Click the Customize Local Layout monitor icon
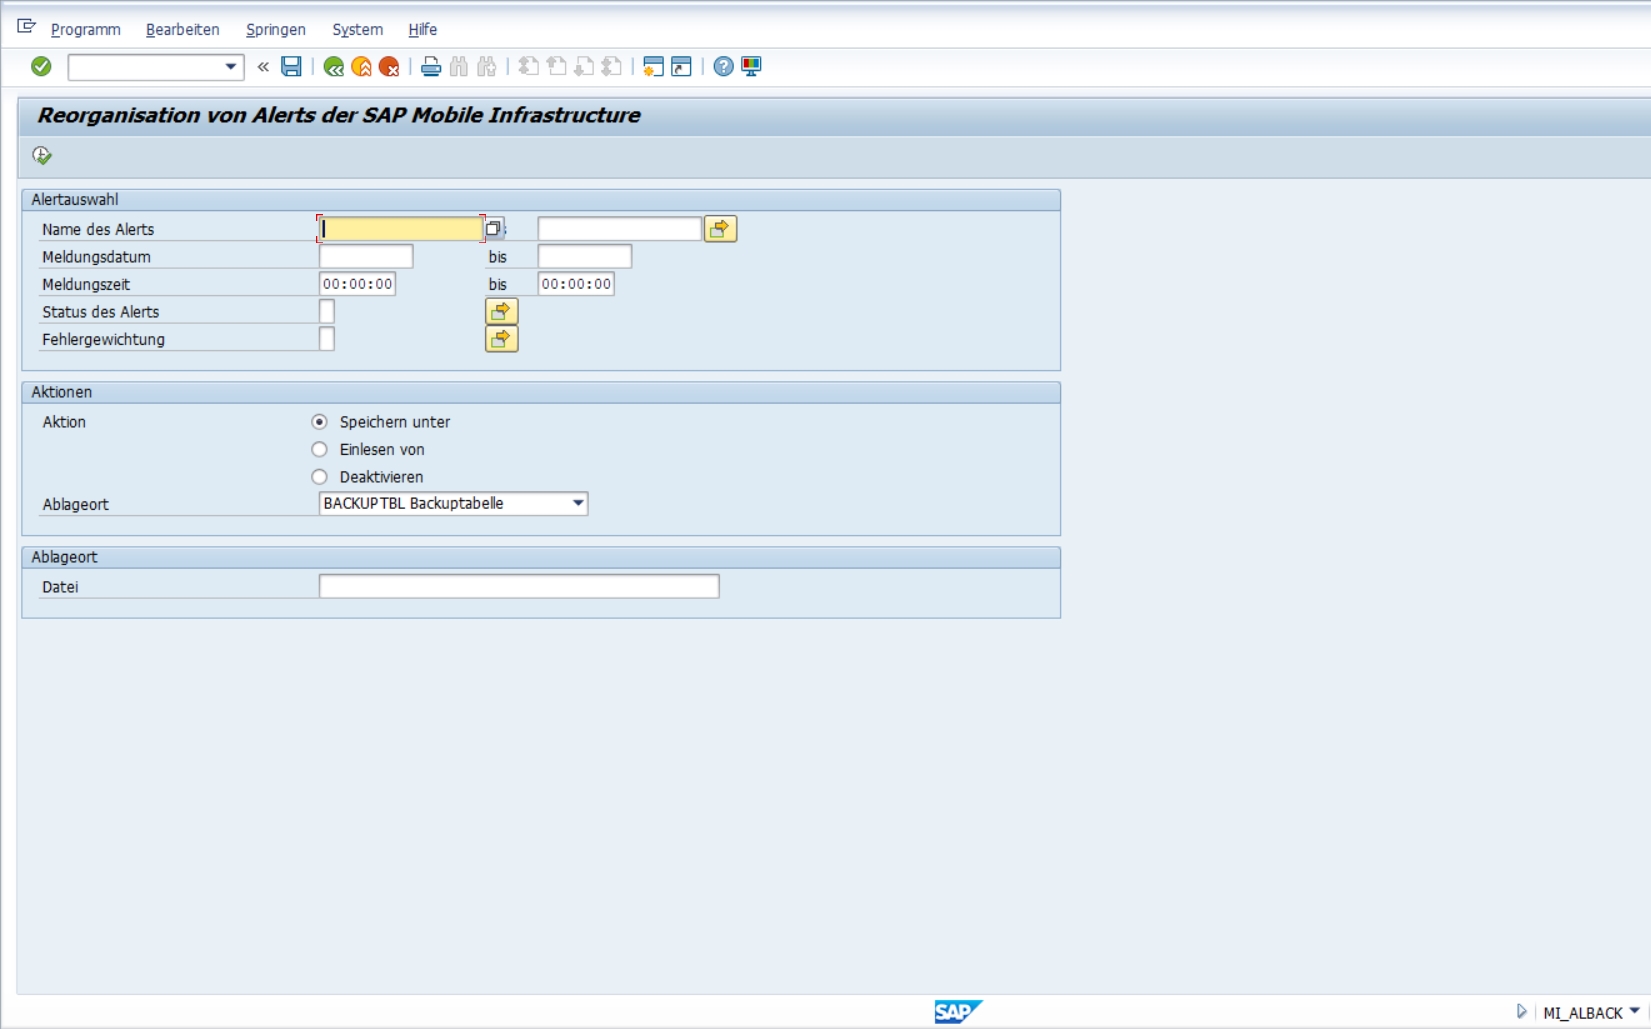The image size is (1651, 1029). 751,67
